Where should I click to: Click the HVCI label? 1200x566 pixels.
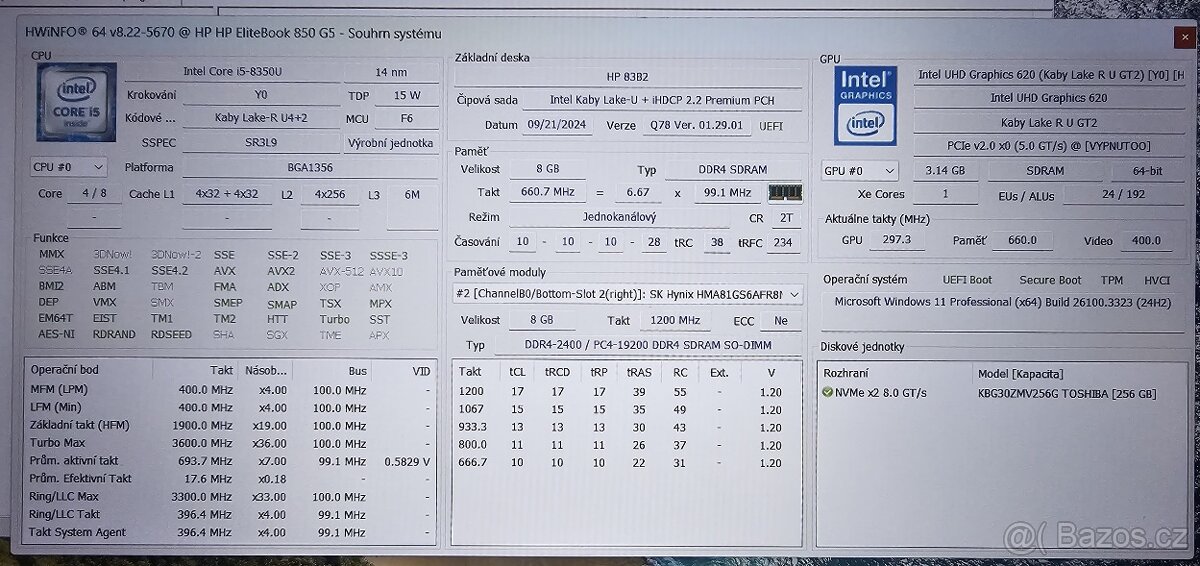click(1156, 280)
